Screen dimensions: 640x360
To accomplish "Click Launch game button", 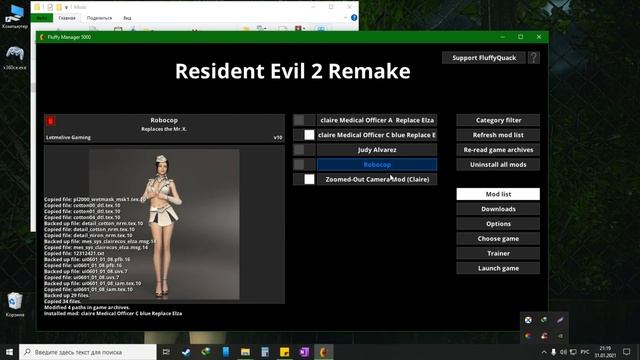I will [x=498, y=268].
